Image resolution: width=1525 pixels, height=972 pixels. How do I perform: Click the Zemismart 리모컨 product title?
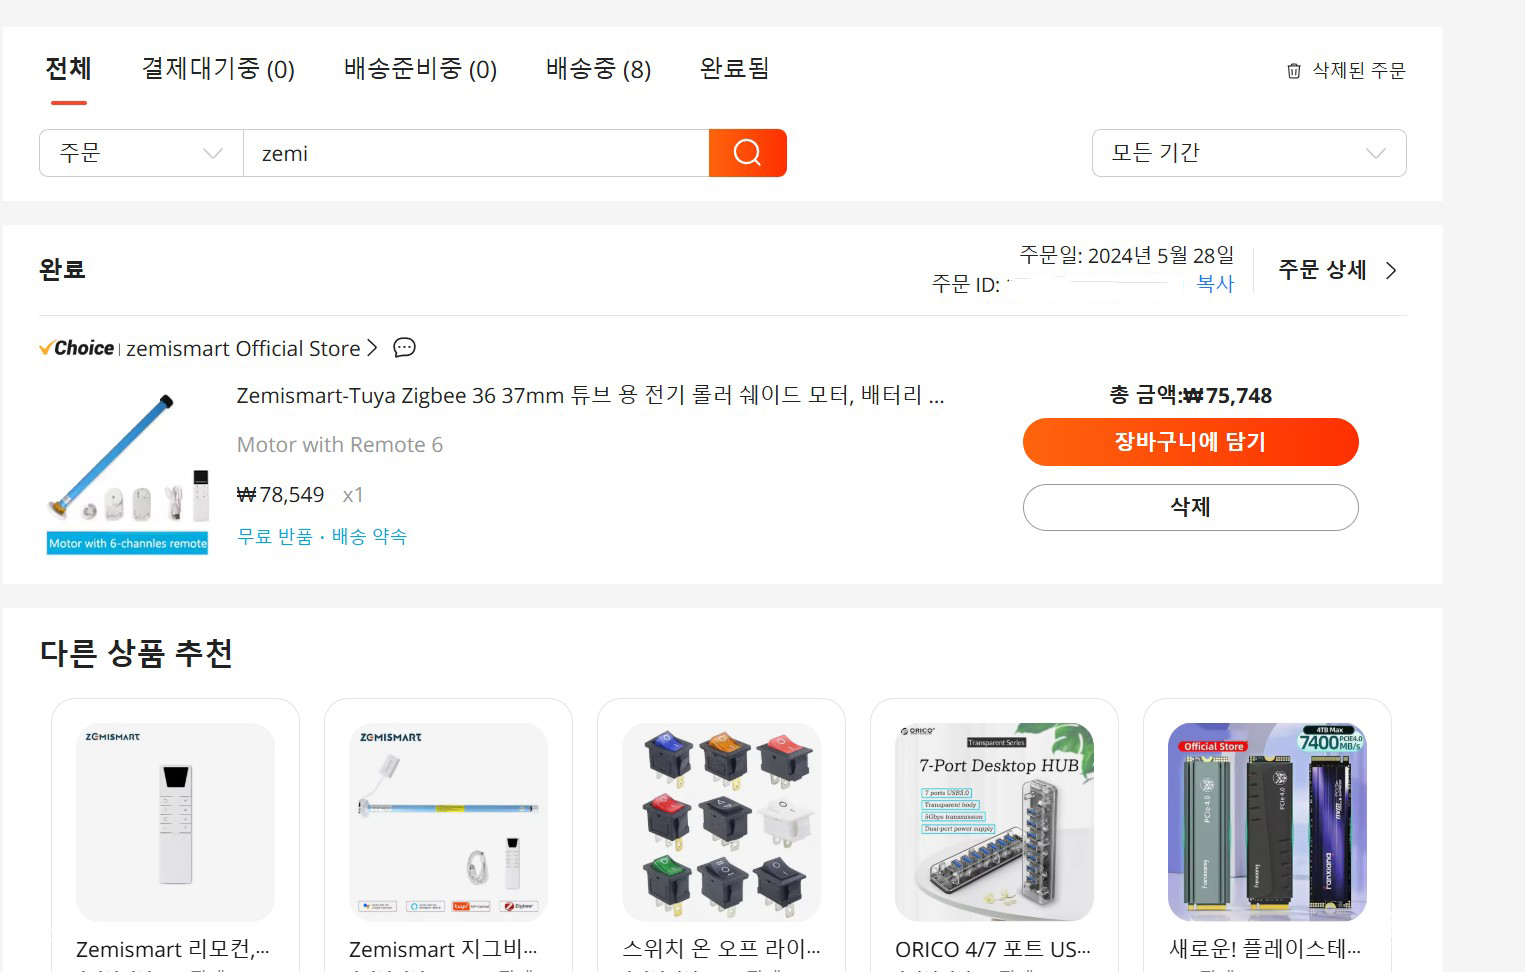[173, 948]
